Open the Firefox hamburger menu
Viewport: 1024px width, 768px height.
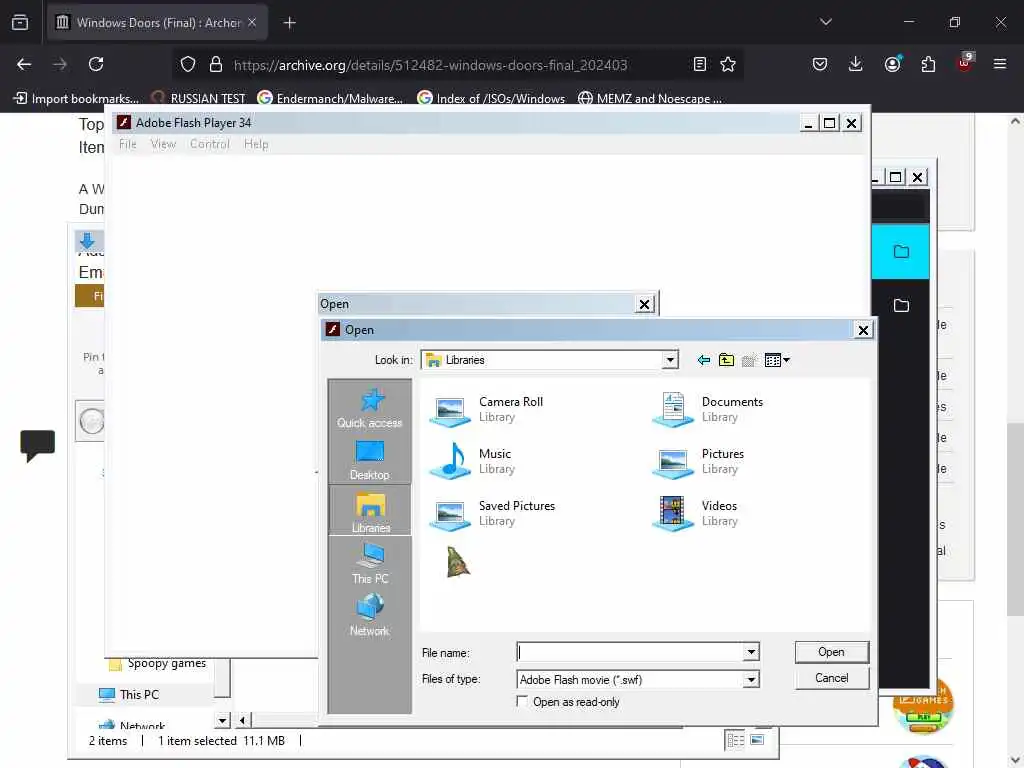point(1000,64)
